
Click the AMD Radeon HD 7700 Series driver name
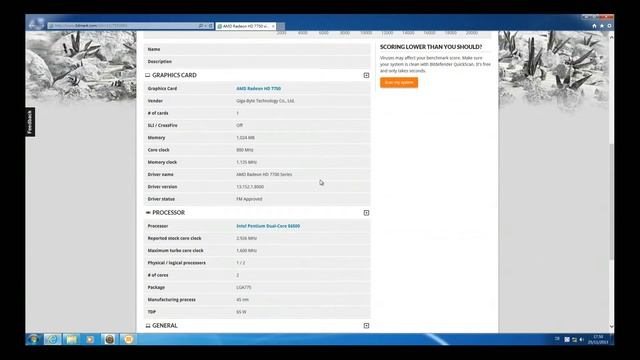264,174
